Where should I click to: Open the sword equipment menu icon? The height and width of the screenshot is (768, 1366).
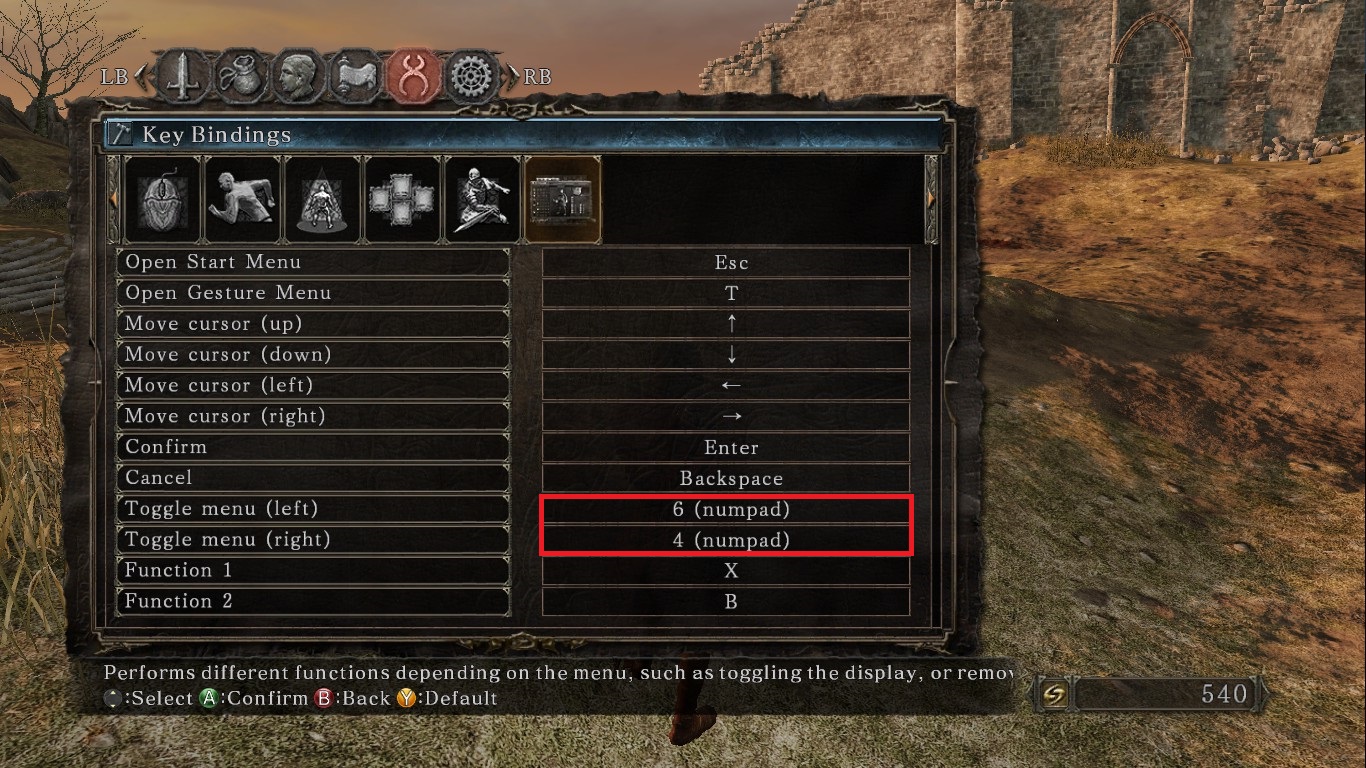[182, 76]
